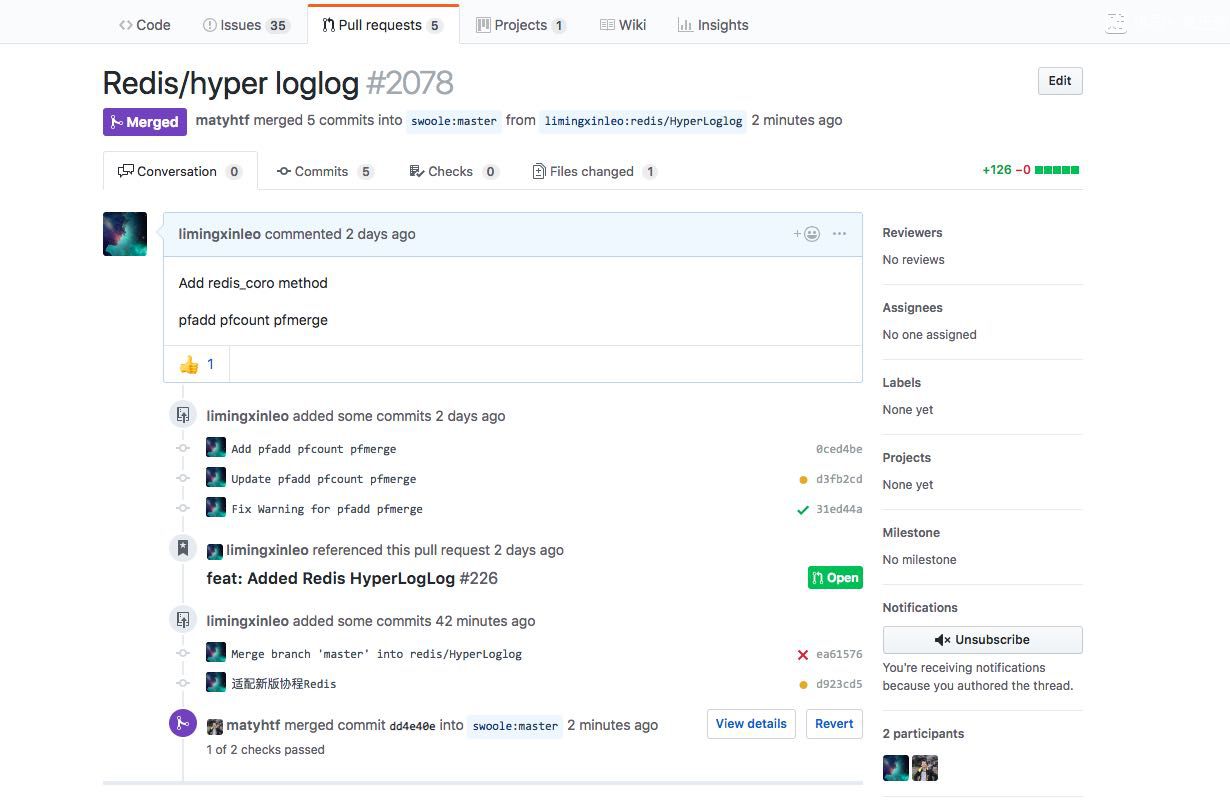The height and width of the screenshot is (800, 1230).
Task: Open matyhtf link in merge event
Action: (252, 725)
